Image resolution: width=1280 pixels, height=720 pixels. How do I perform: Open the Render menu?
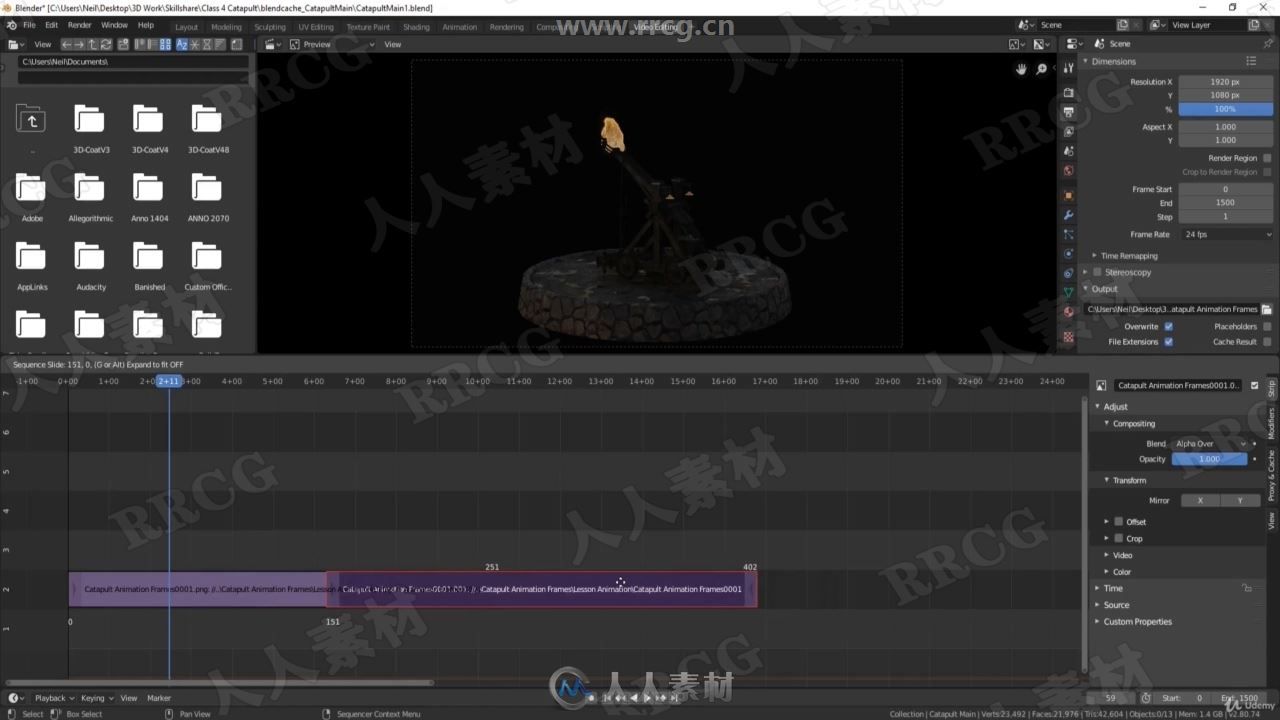79,25
